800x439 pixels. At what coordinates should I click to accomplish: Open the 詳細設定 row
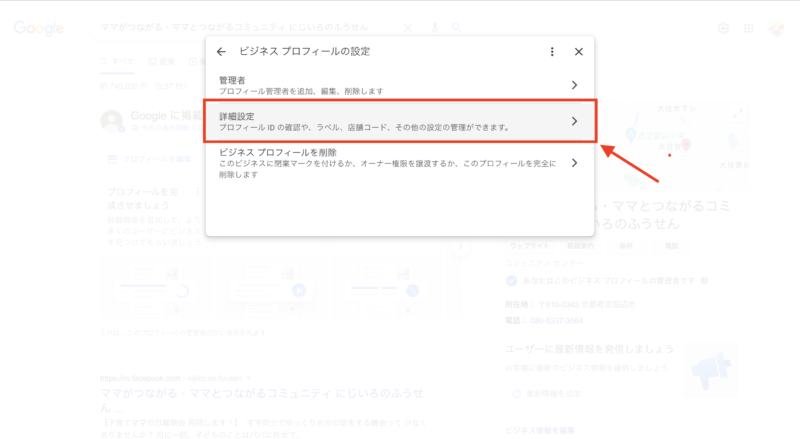400,121
